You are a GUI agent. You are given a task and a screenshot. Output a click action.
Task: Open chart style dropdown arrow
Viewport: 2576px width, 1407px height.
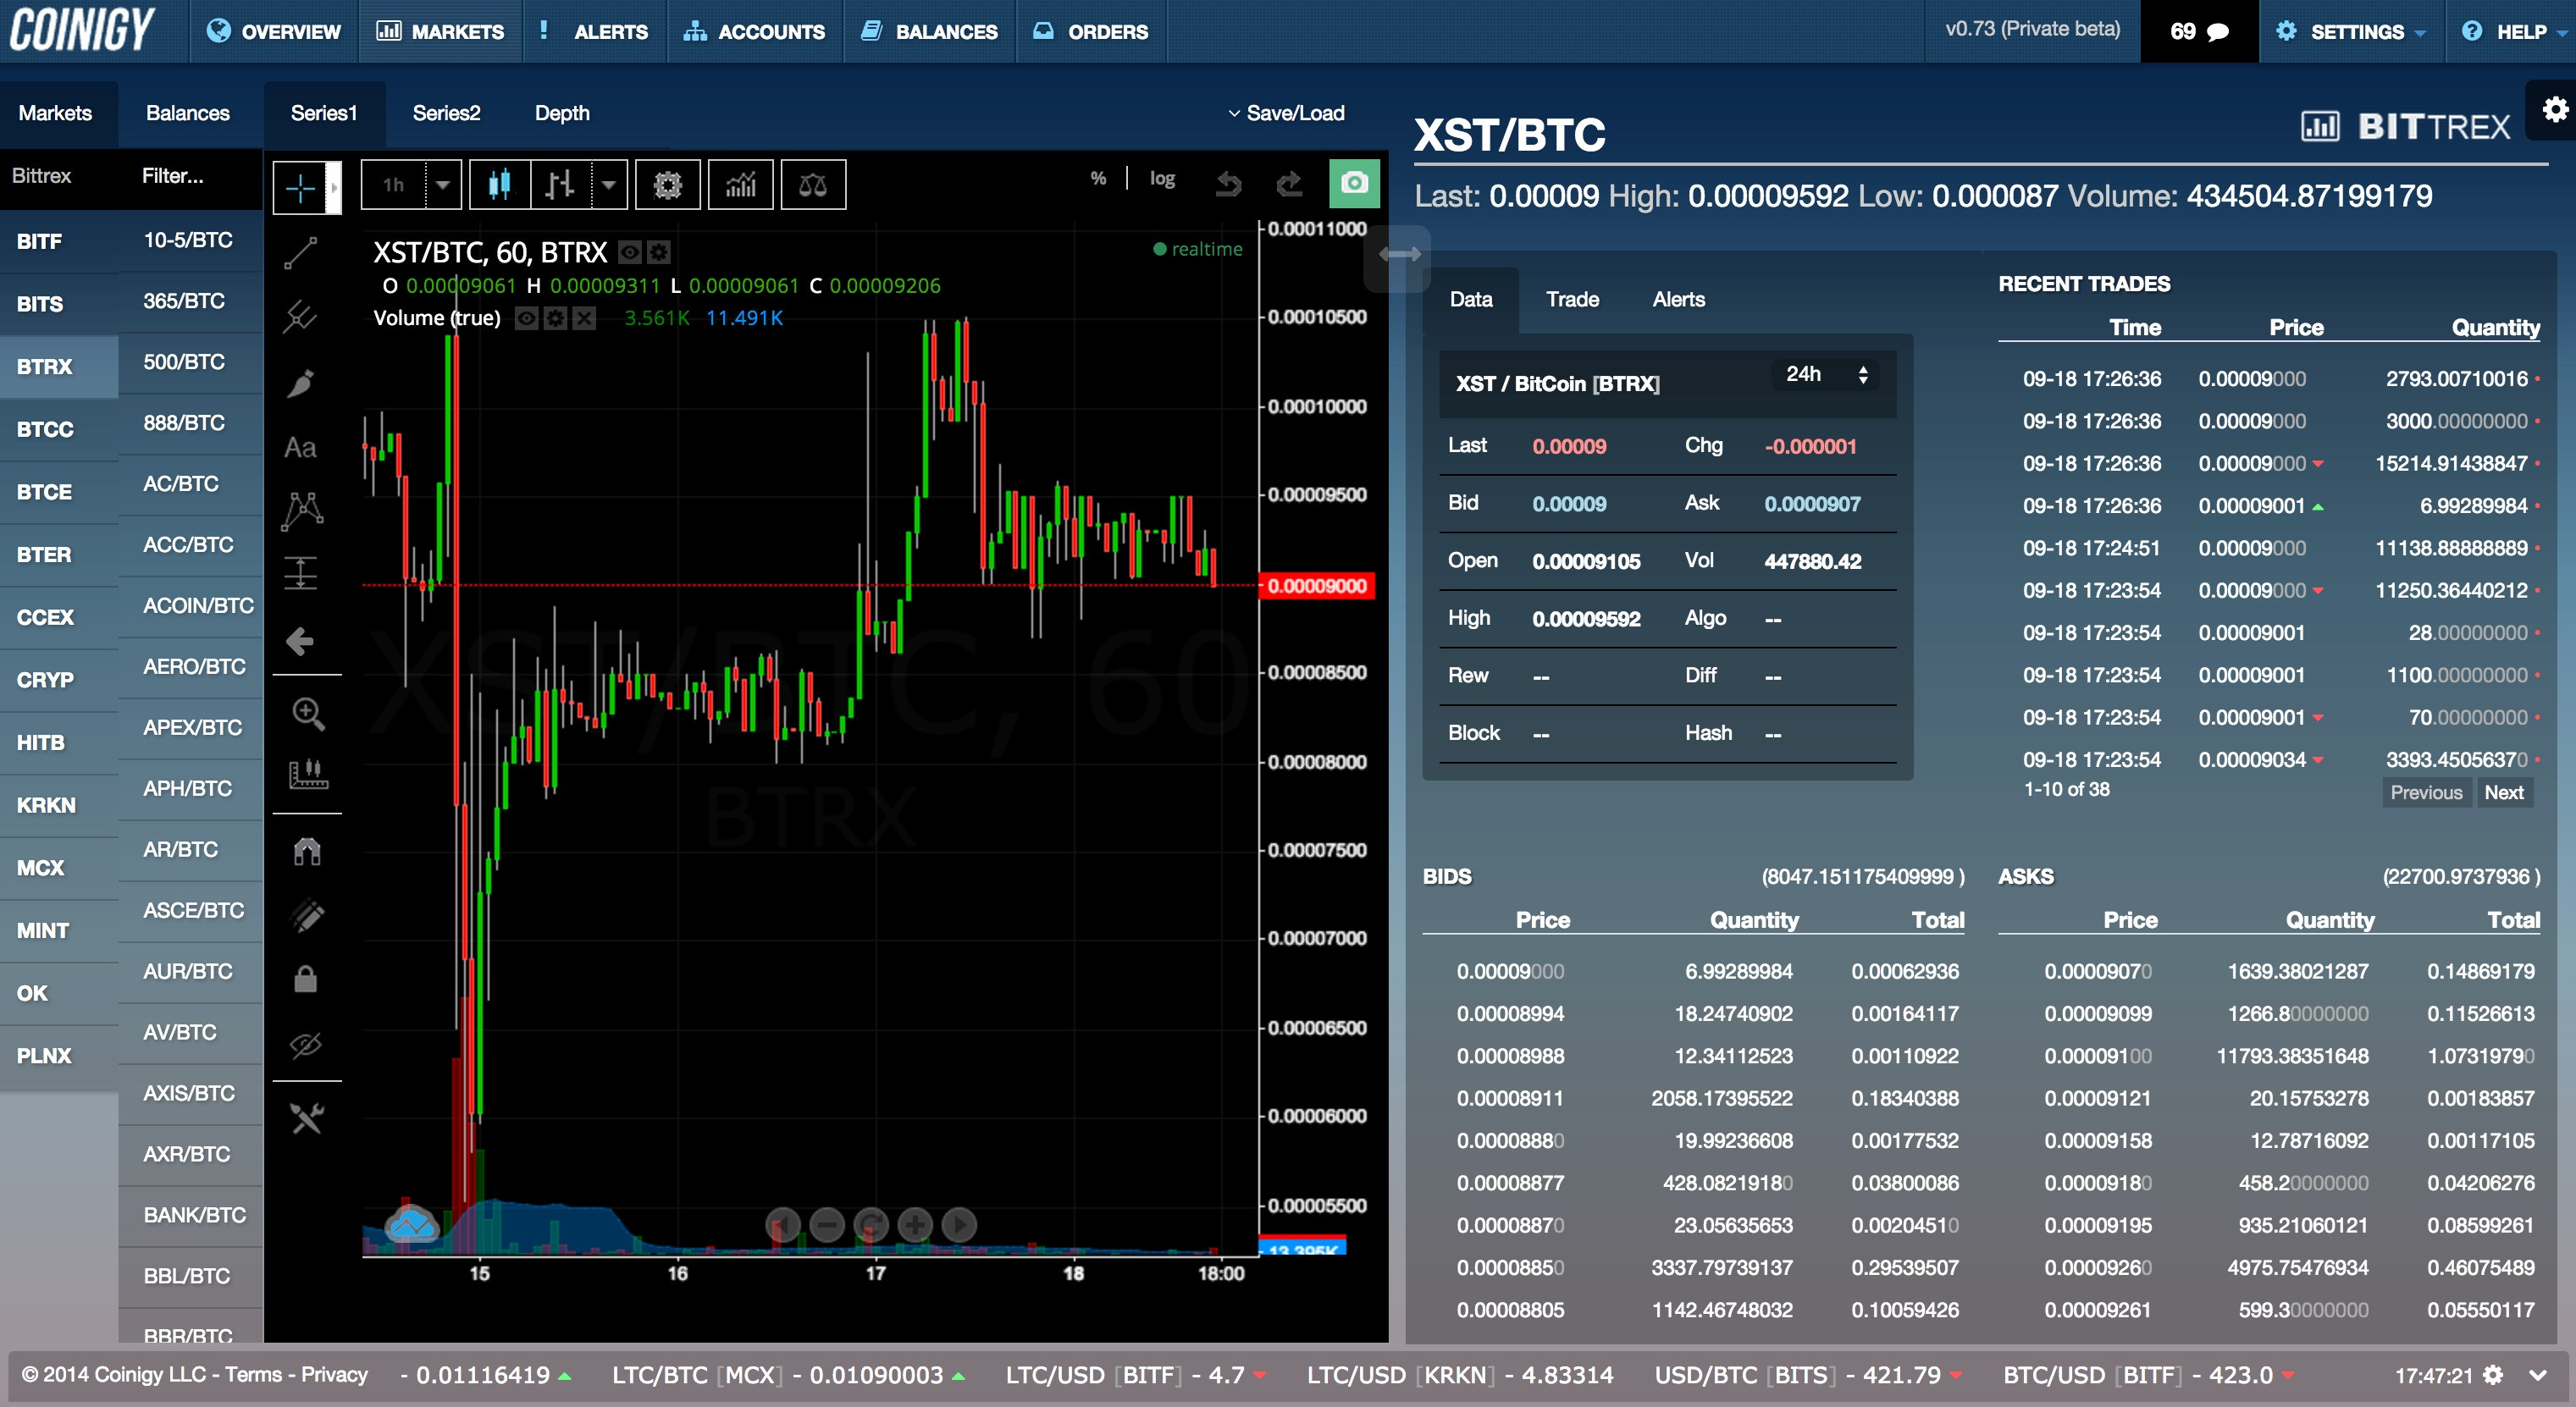point(608,184)
